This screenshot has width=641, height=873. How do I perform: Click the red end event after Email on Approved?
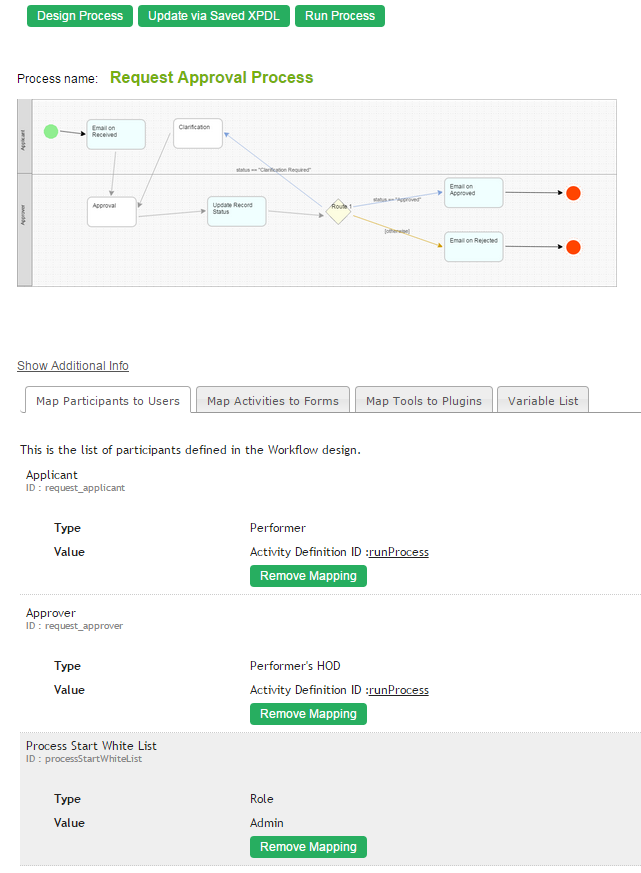573,193
